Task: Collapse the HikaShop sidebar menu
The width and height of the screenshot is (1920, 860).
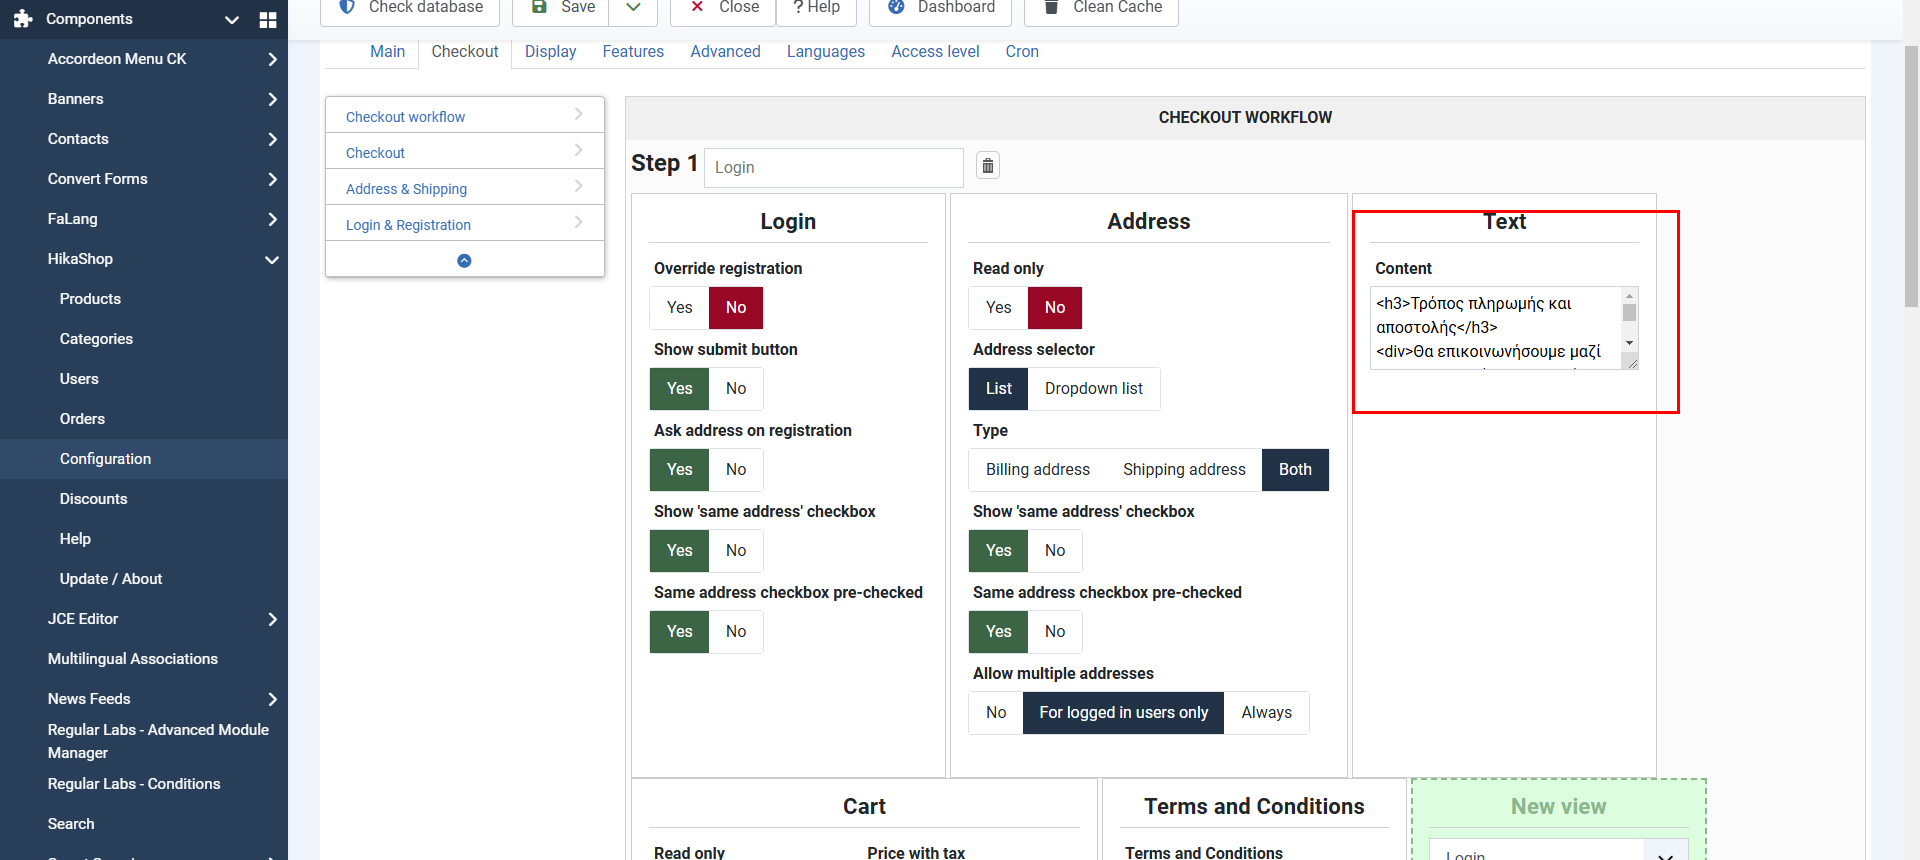Action: [x=271, y=260]
